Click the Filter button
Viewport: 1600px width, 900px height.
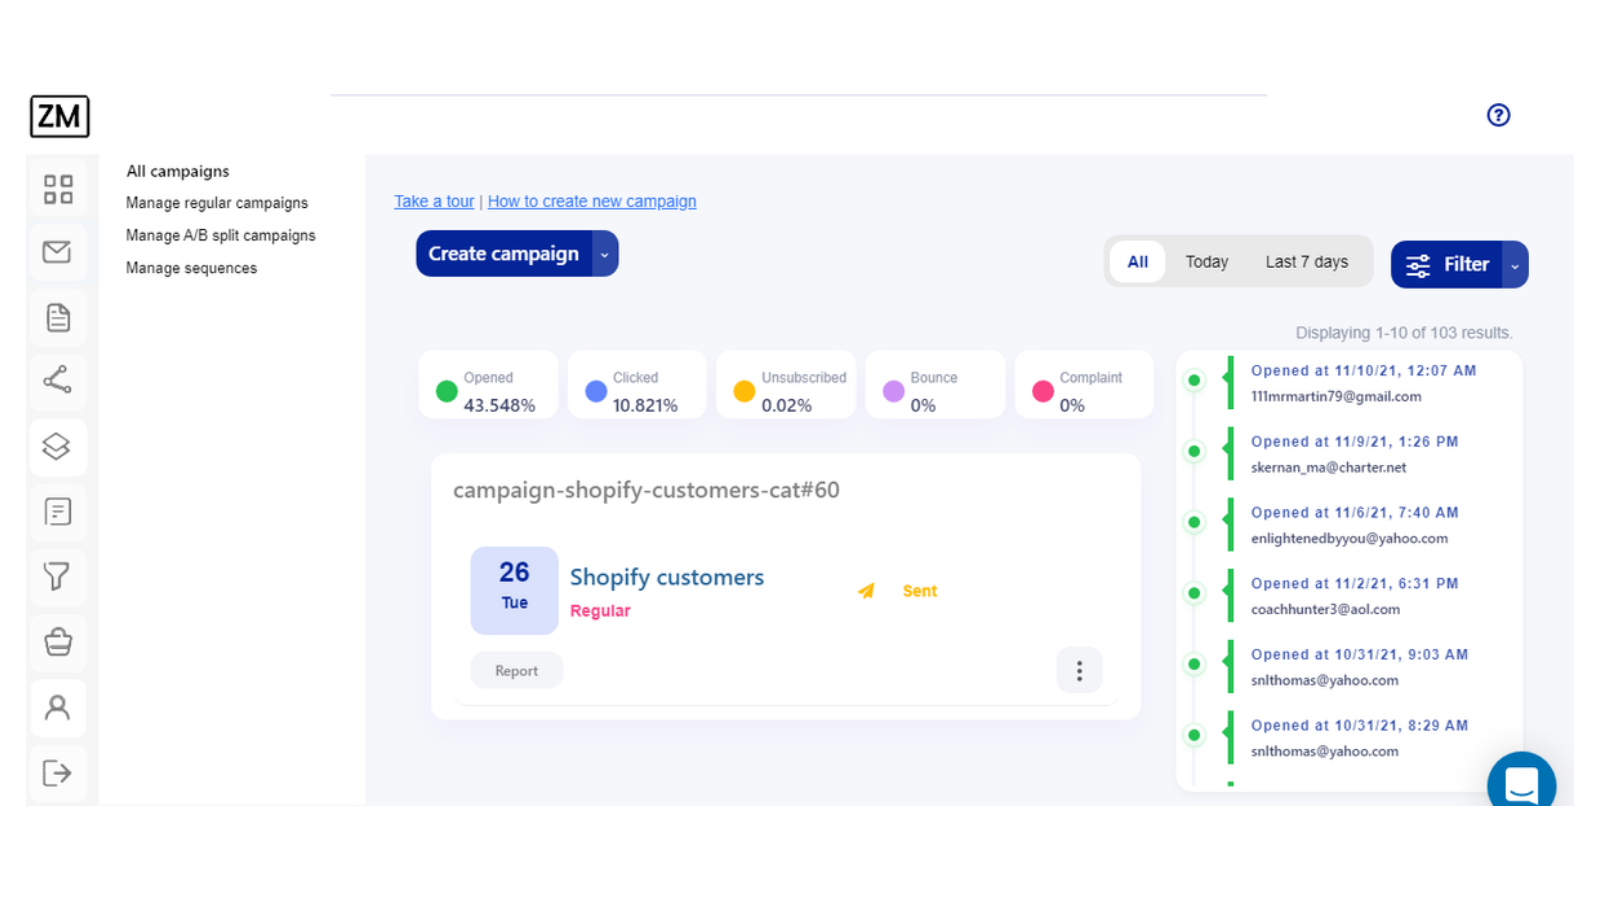pos(1447,265)
